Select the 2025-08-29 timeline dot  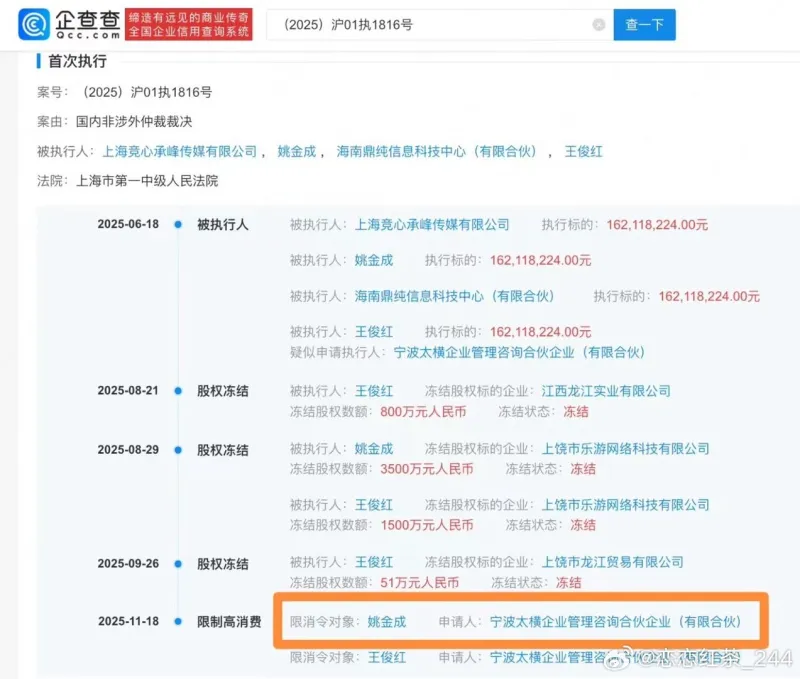click(x=178, y=450)
